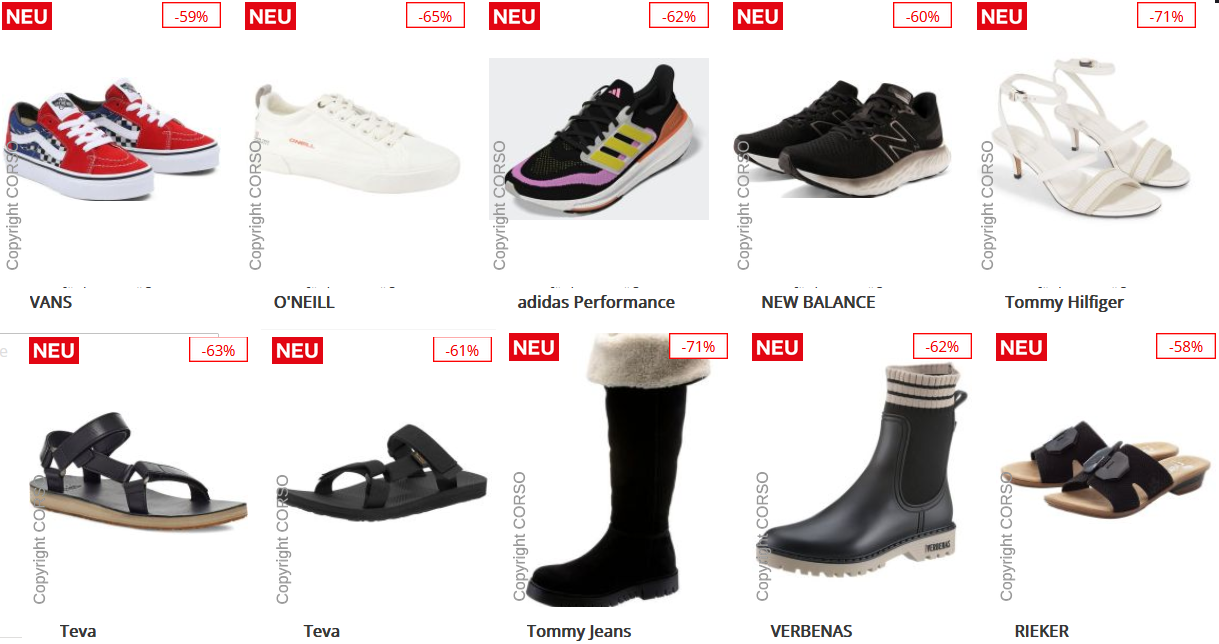Open the white O'NEILL sneaker image
Screen dimensions: 1219x644
click(355, 141)
